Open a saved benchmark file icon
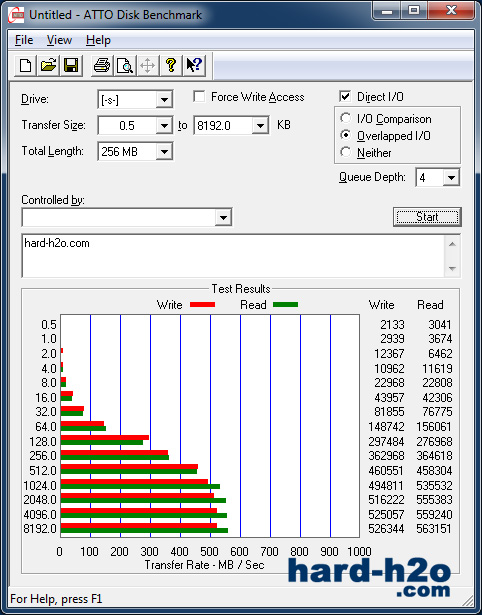Image resolution: width=482 pixels, height=615 pixels. coord(48,65)
